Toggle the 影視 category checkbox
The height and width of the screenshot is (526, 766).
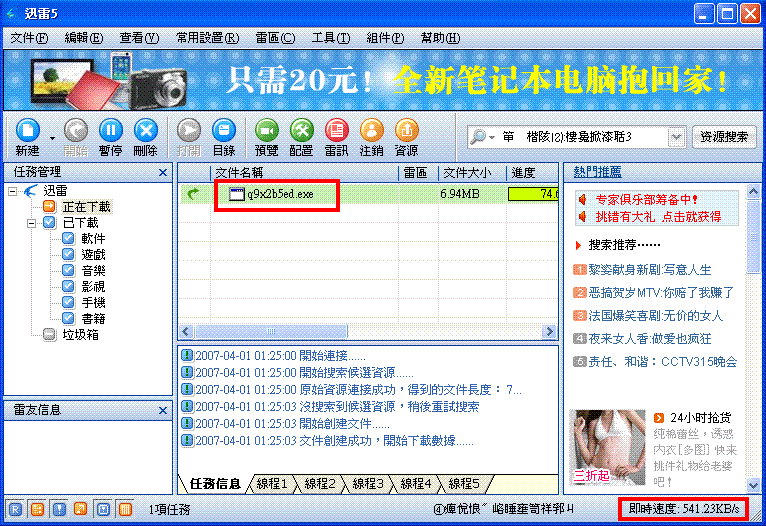(x=68, y=286)
